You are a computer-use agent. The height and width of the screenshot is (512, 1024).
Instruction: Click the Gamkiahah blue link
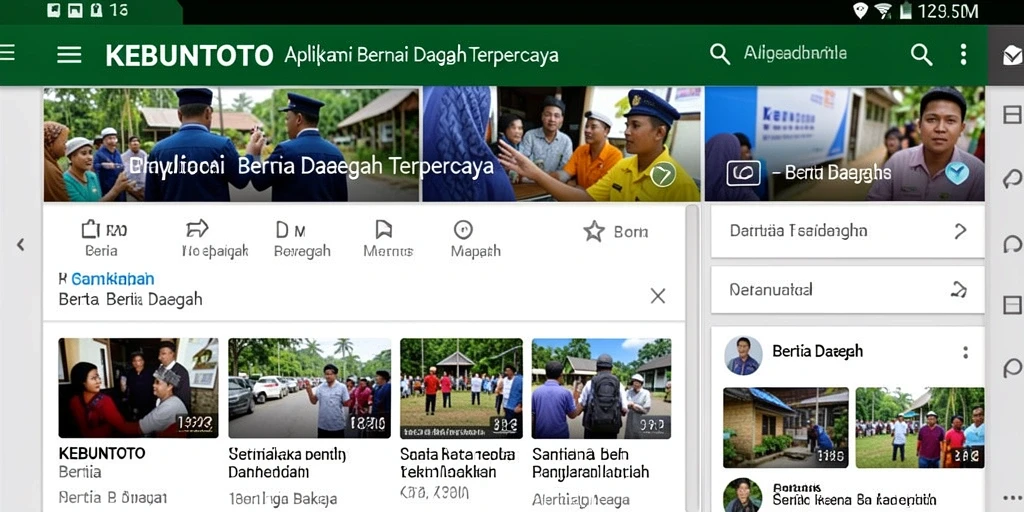tap(112, 279)
